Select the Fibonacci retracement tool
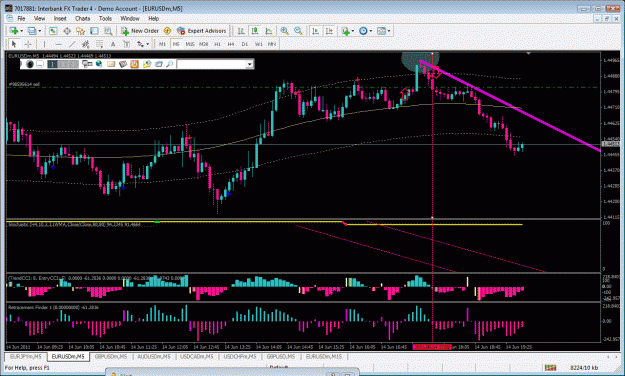 pos(99,44)
